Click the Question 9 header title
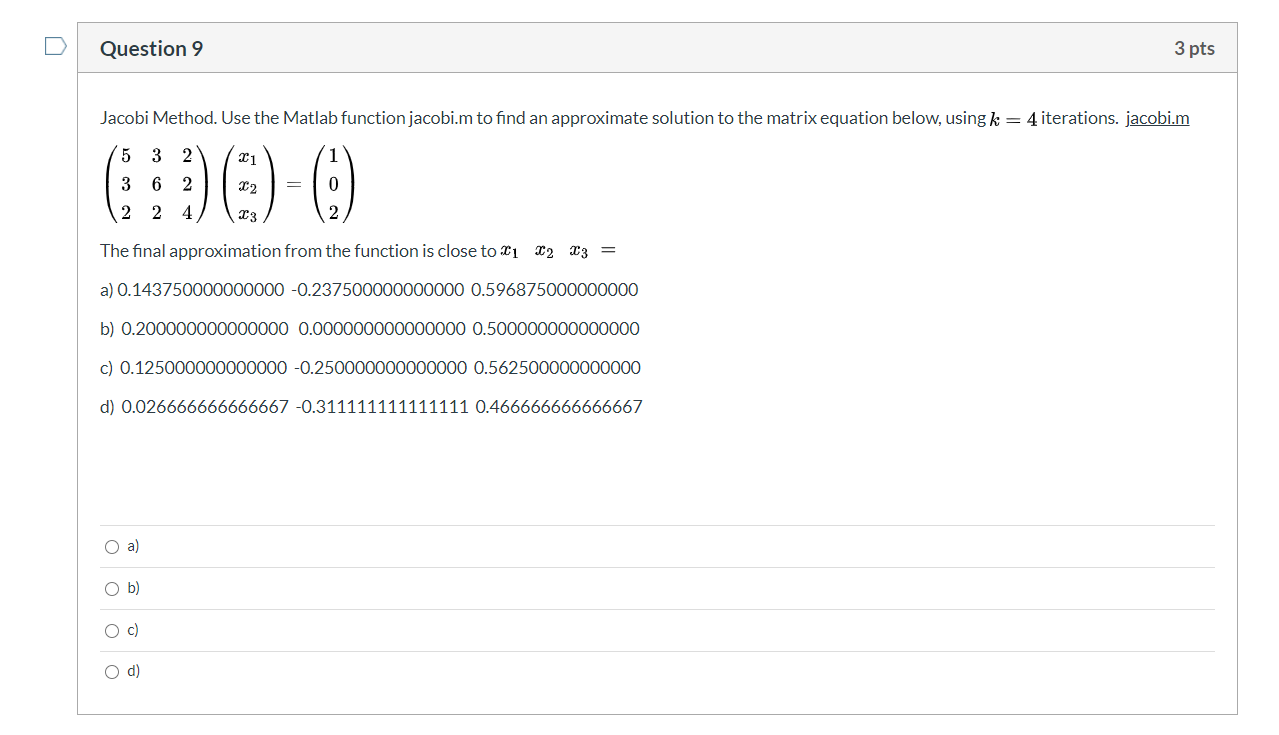This screenshot has width=1279, height=735. coord(151,48)
